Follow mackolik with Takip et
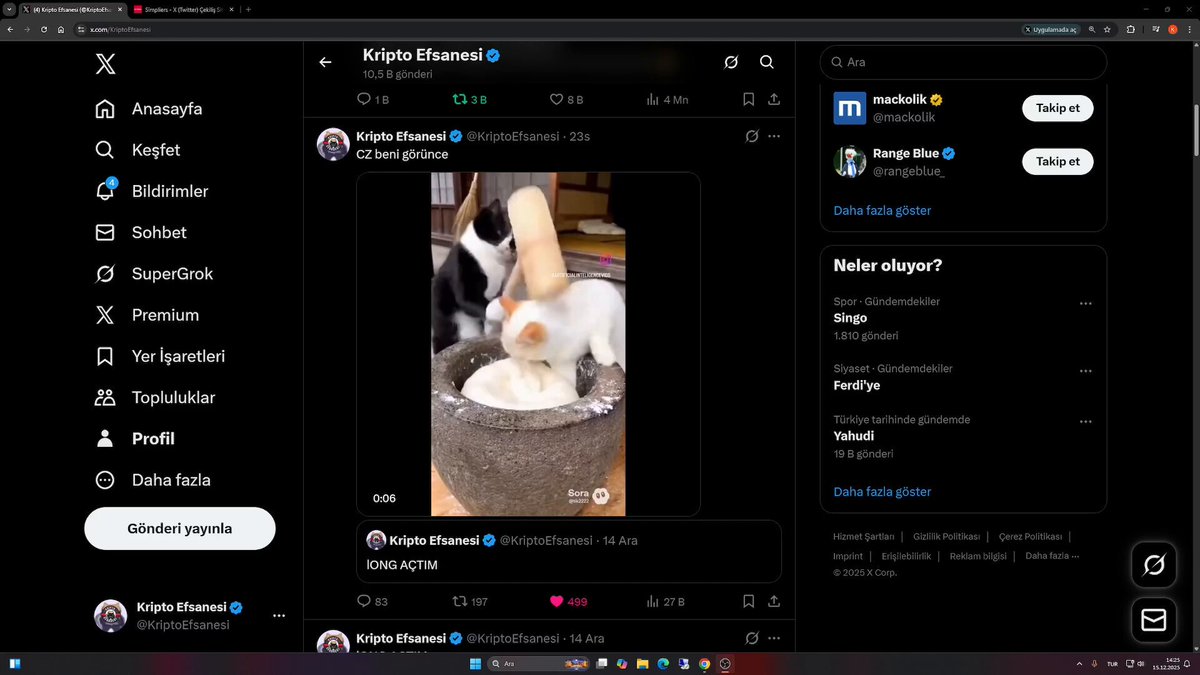The height and width of the screenshot is (675, 1200). click(1058, 108)
